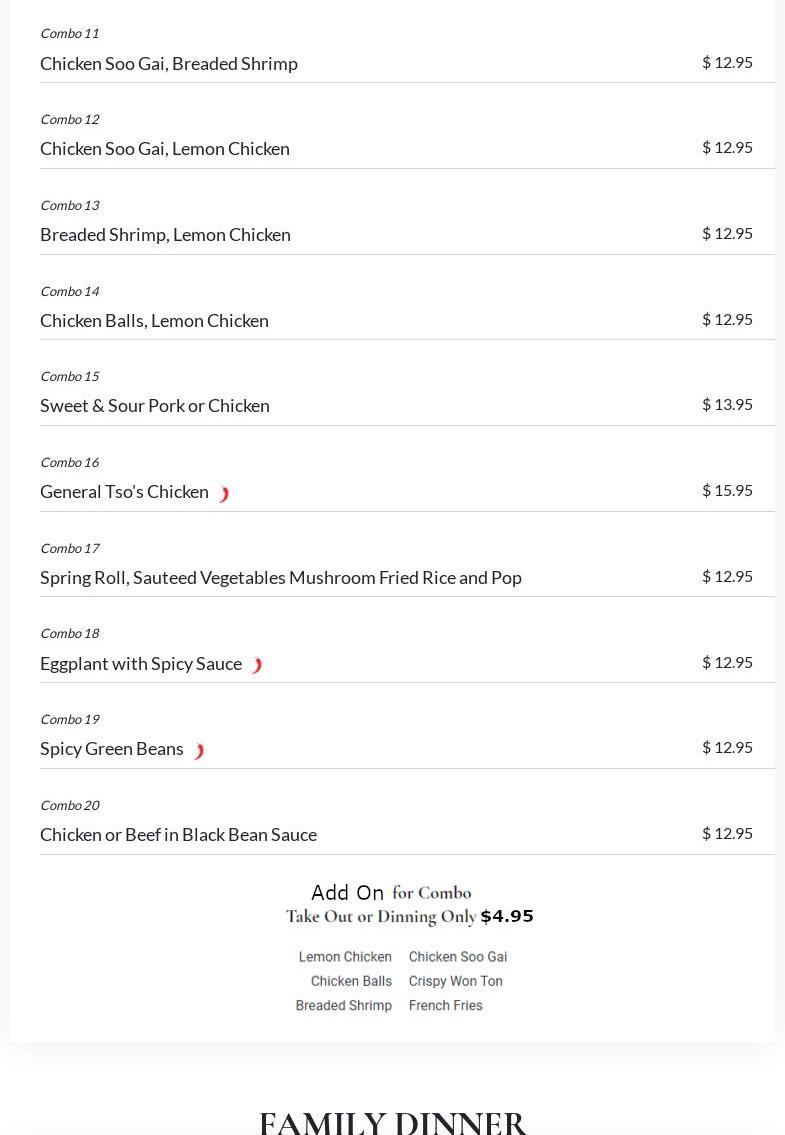Image resolution: width=785 pixels, height=1135 pixels.
Task: Click the $13.95 price for Combo 15
Action: 727,404
